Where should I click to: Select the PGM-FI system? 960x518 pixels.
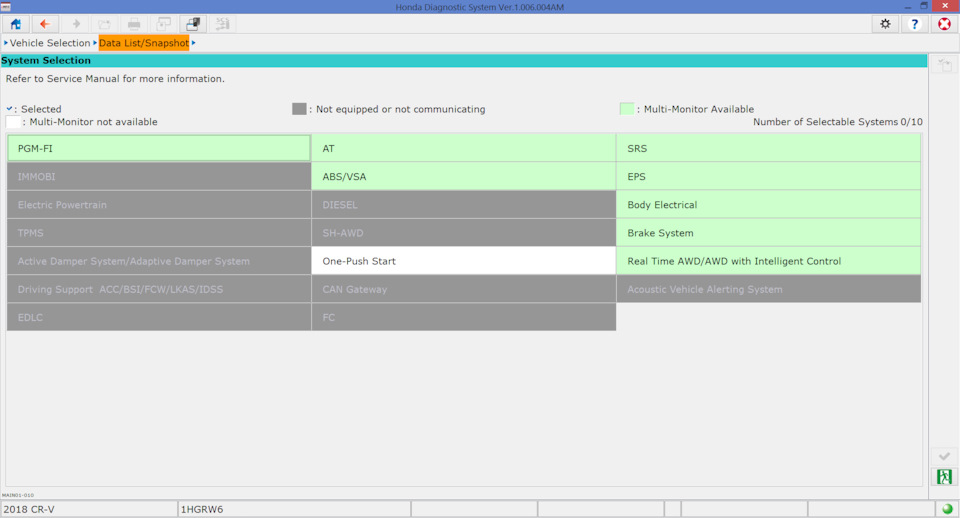point(159,148)
